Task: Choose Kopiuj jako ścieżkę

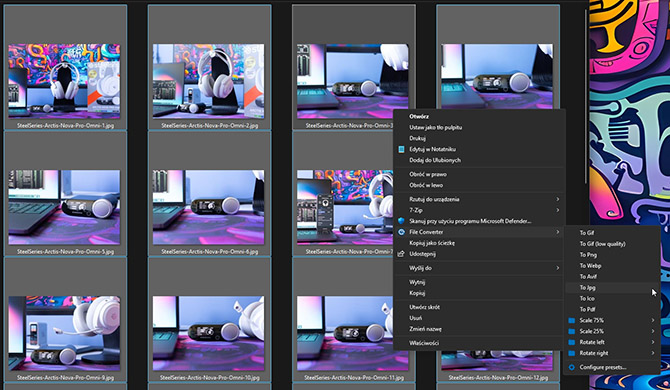Action: click(479, 243)
